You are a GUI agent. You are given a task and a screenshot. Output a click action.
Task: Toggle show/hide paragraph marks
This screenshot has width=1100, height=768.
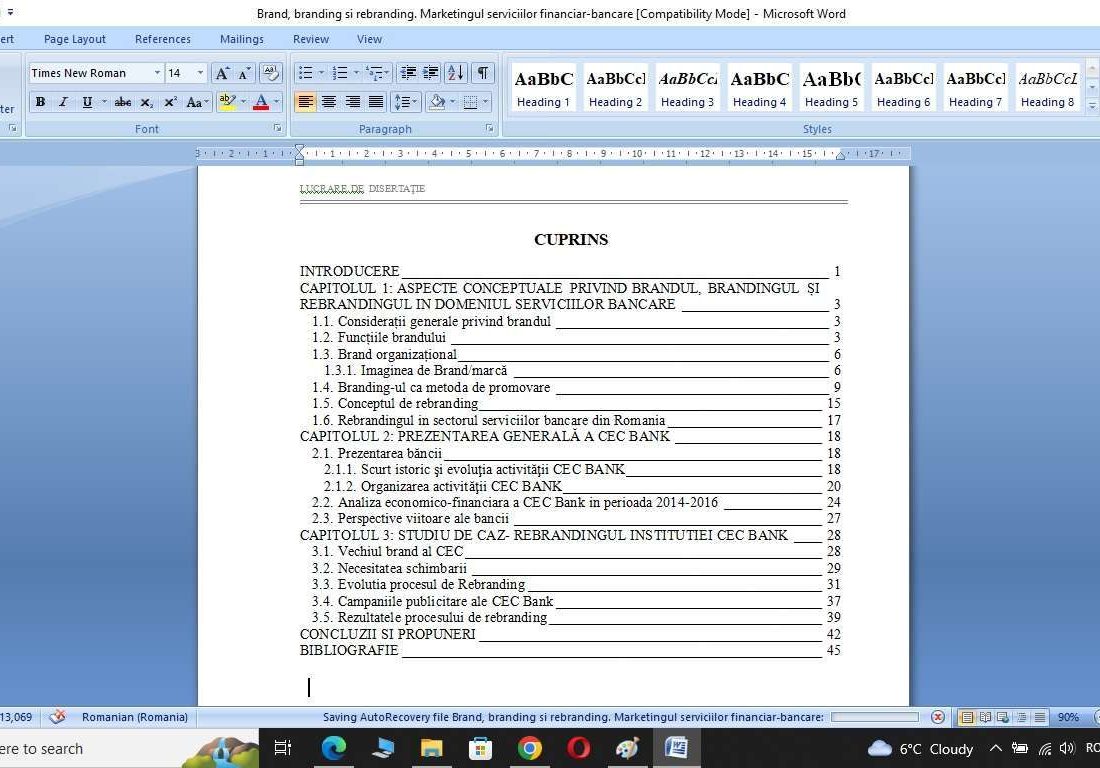coord(483,73)
